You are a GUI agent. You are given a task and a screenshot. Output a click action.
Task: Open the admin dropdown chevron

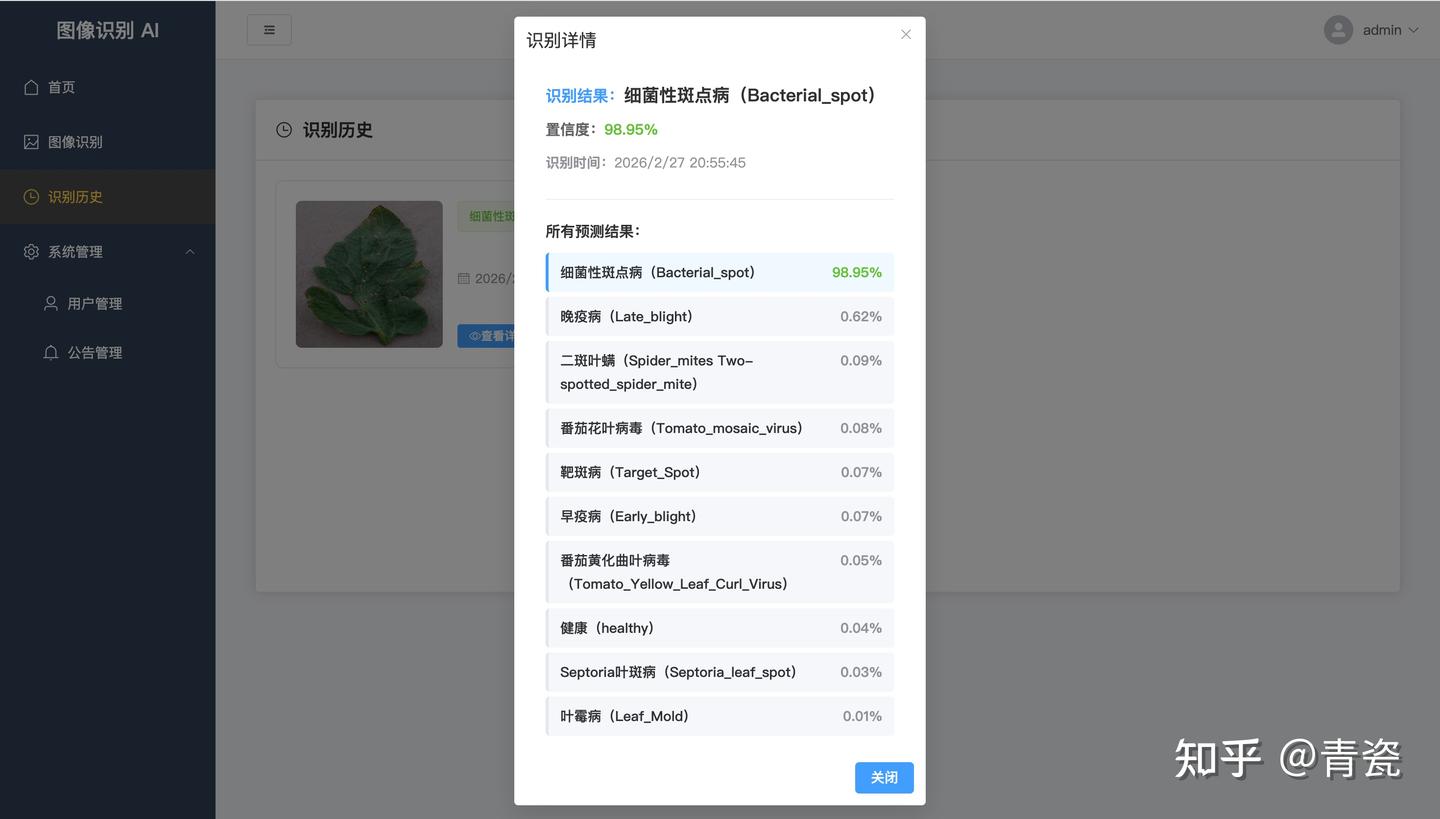coord(1414,30)
